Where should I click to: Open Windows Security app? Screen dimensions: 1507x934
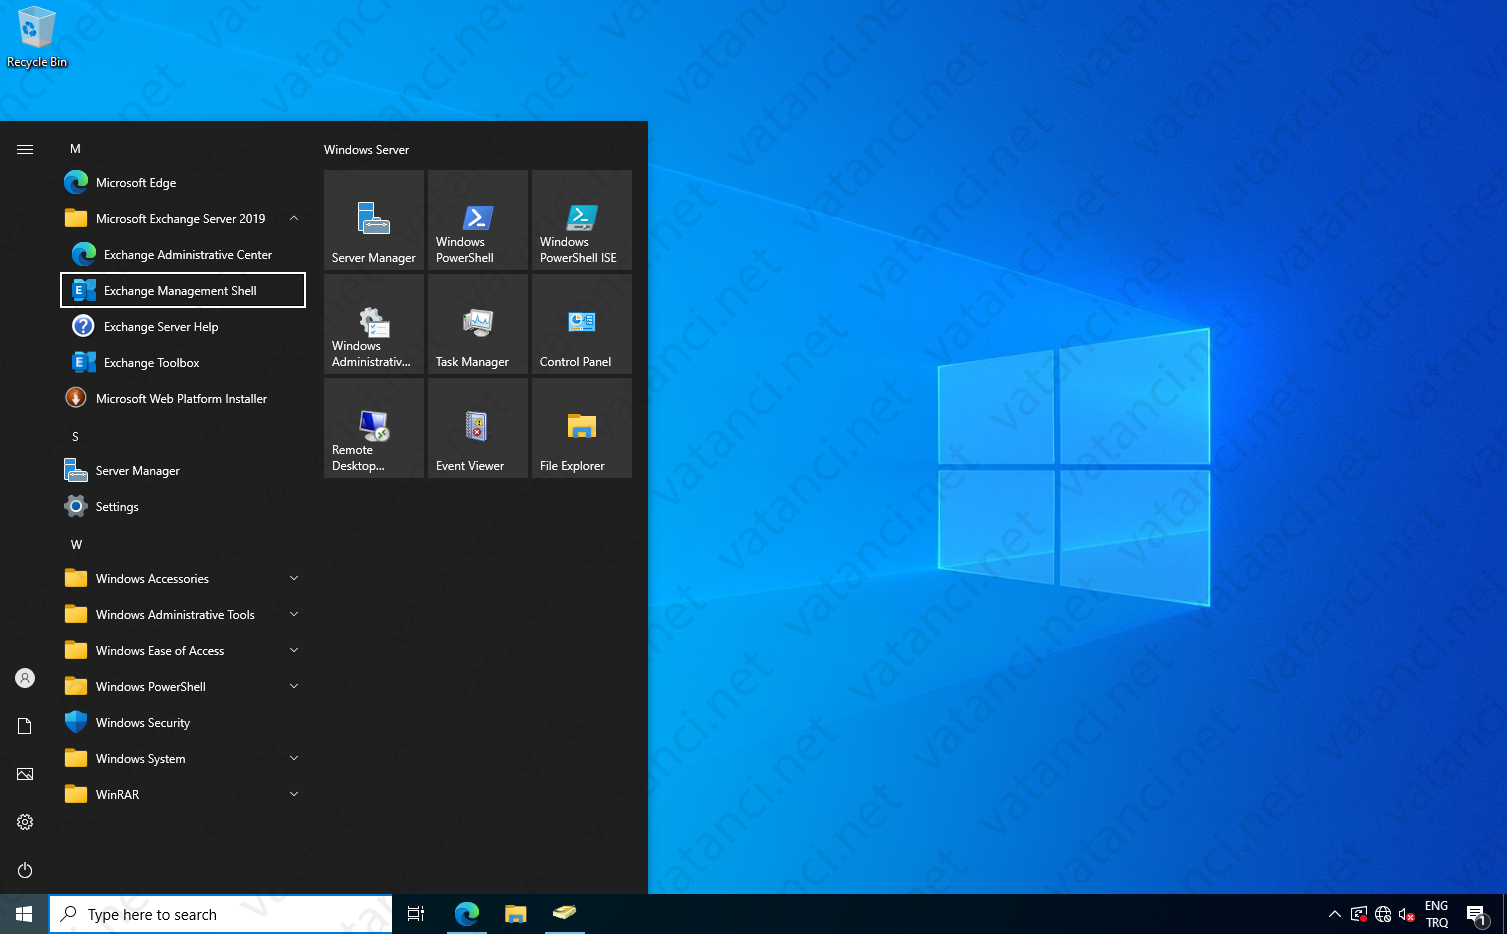pyautogui.click(x=183, y=722)
